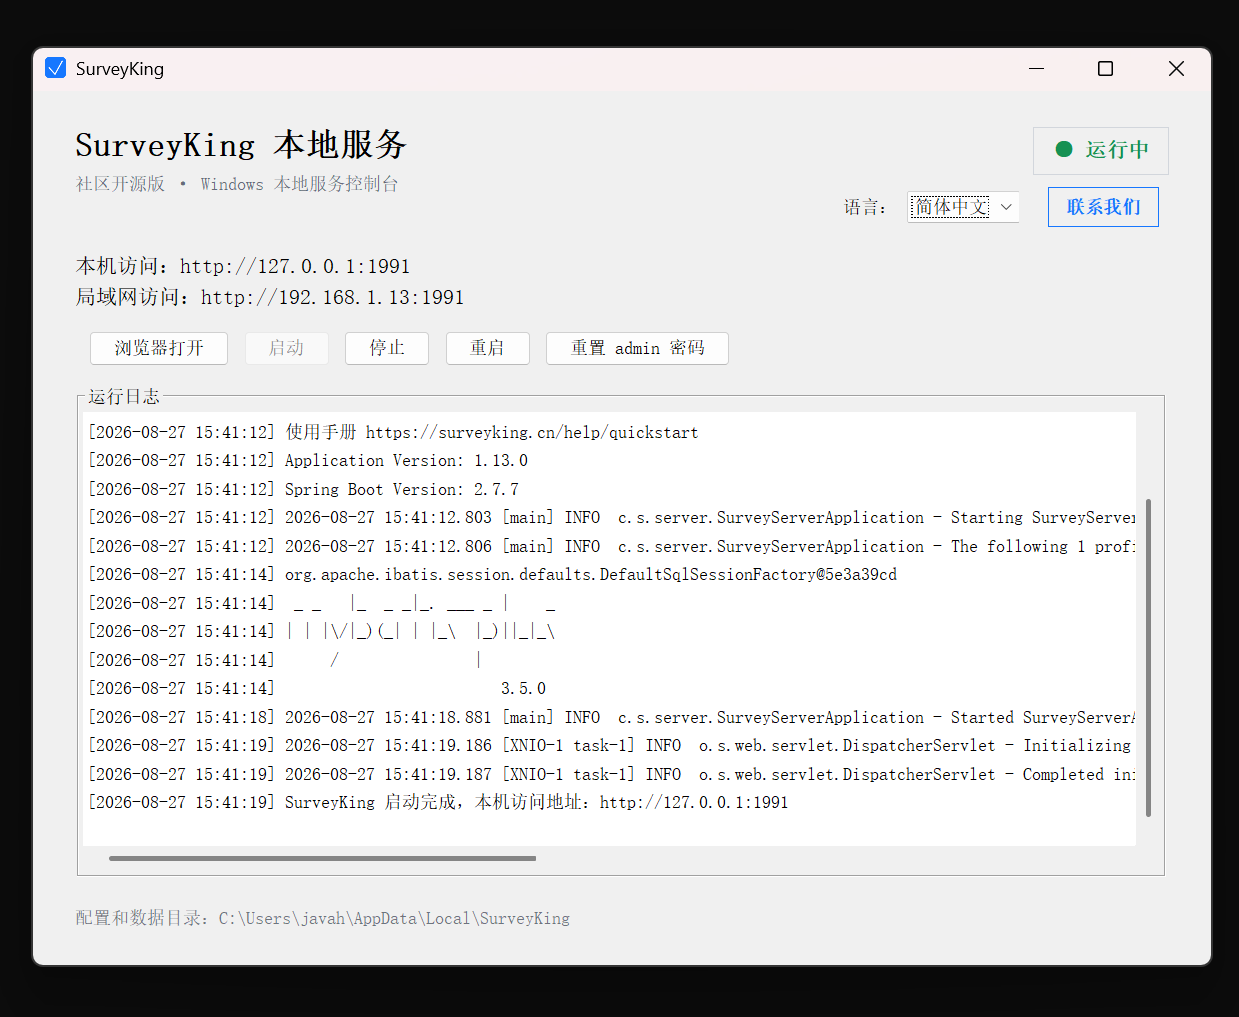Open the 简体中文 language dropdown
The height and width of the screenshot is (1017, 1239).
tap(963, 207)
